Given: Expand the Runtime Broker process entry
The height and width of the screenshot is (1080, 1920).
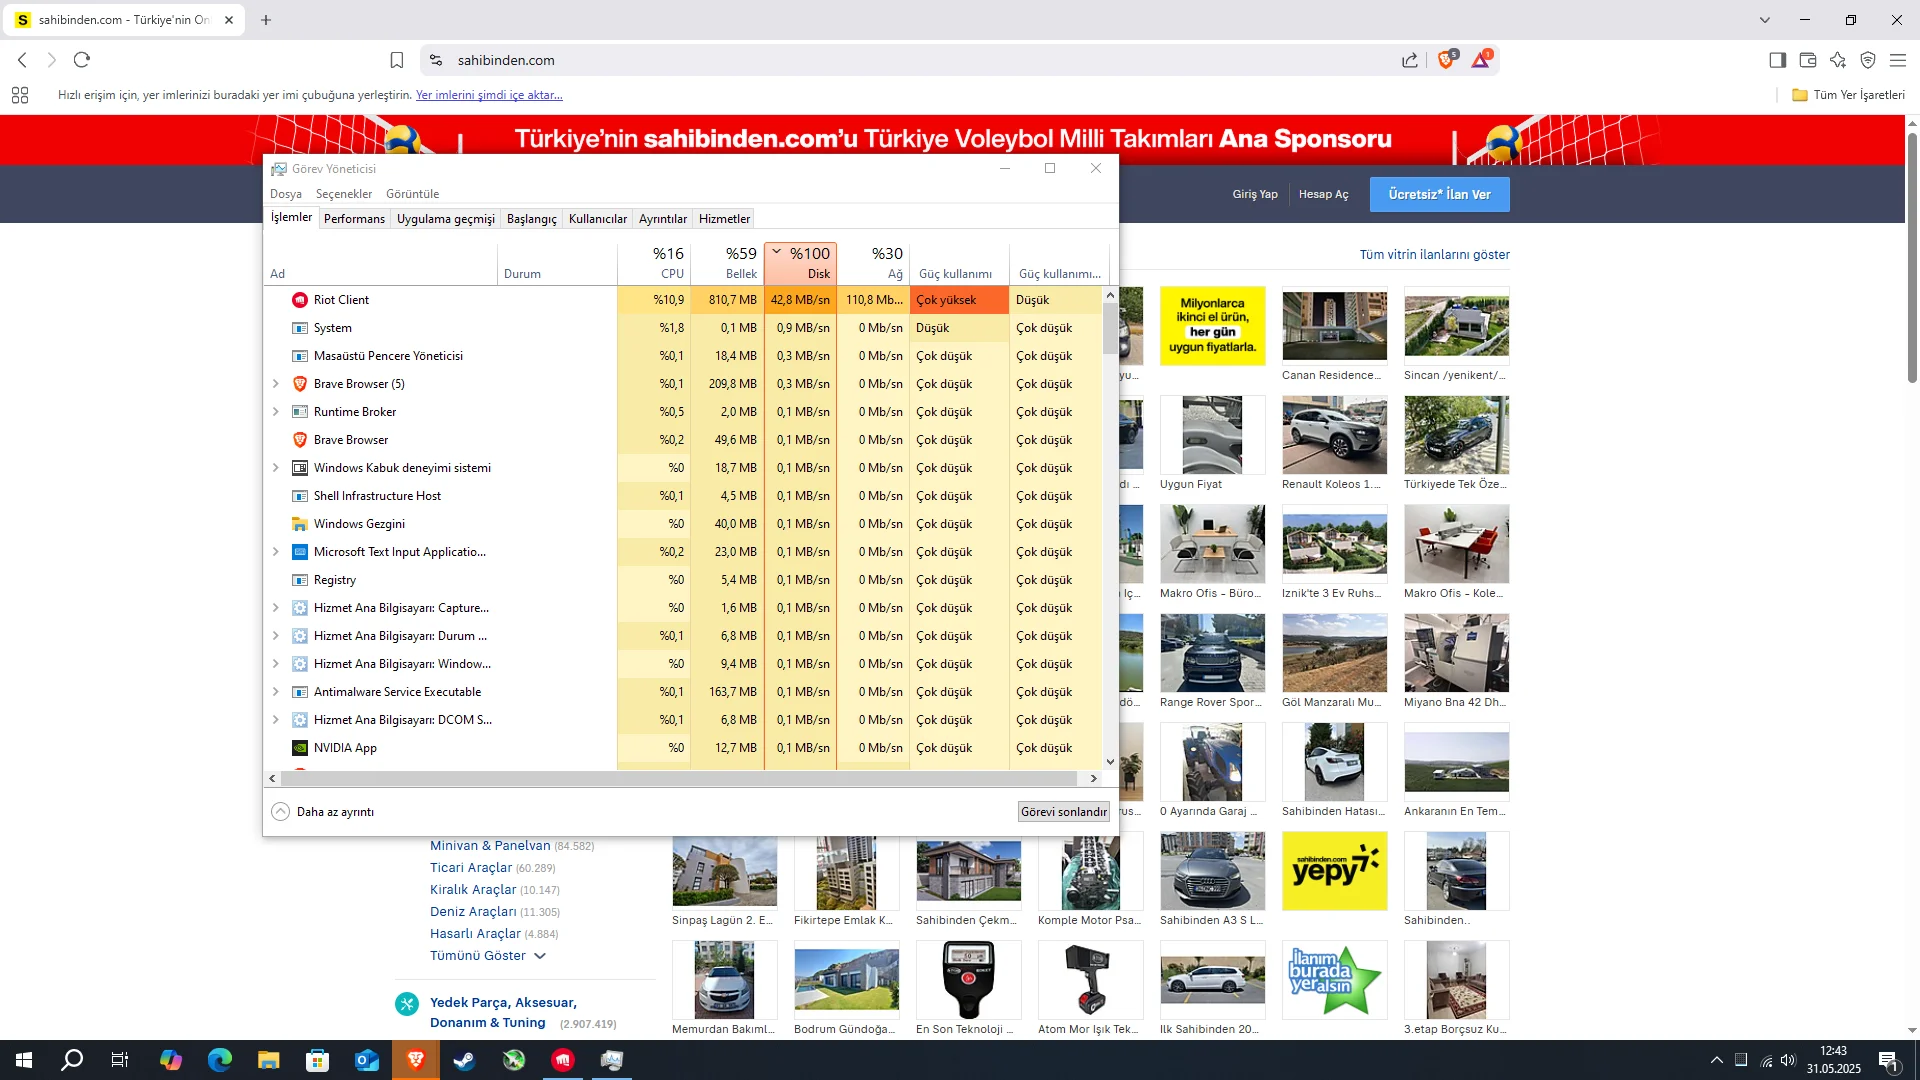Looking at the screenshot, I should (x=276, y=412).
